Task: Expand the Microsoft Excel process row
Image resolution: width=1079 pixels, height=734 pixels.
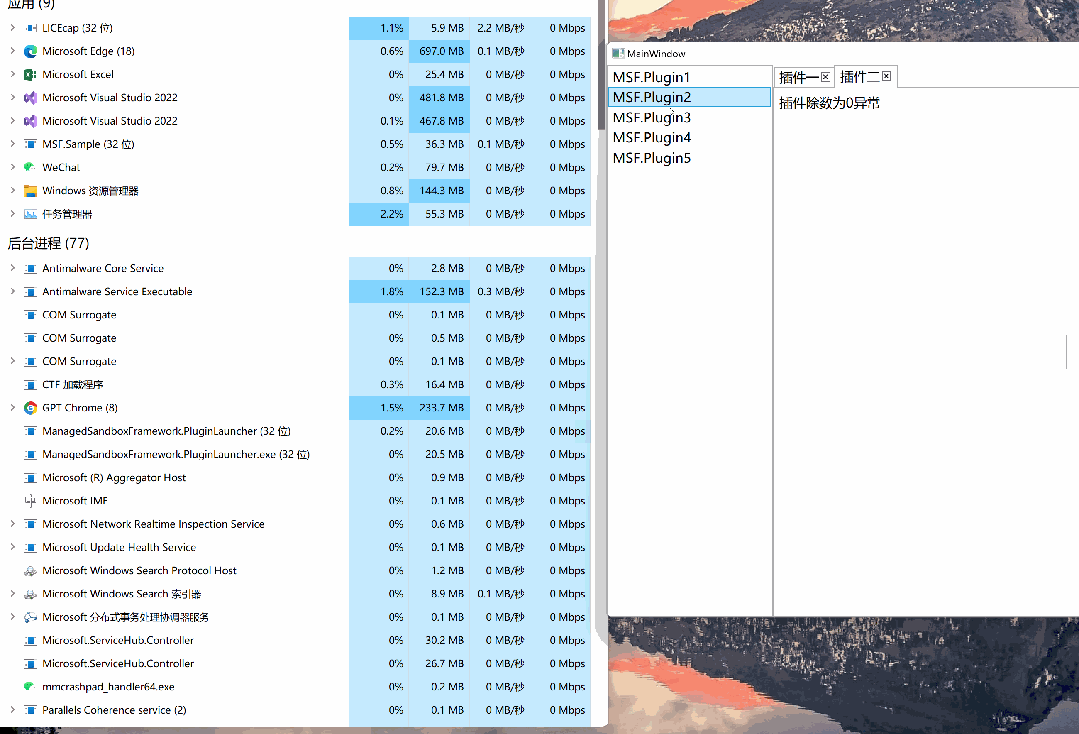Action: [12, 74]
